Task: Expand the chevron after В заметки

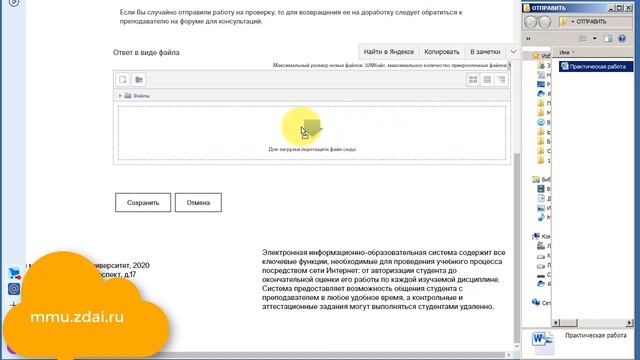Action: click(513, 52)
